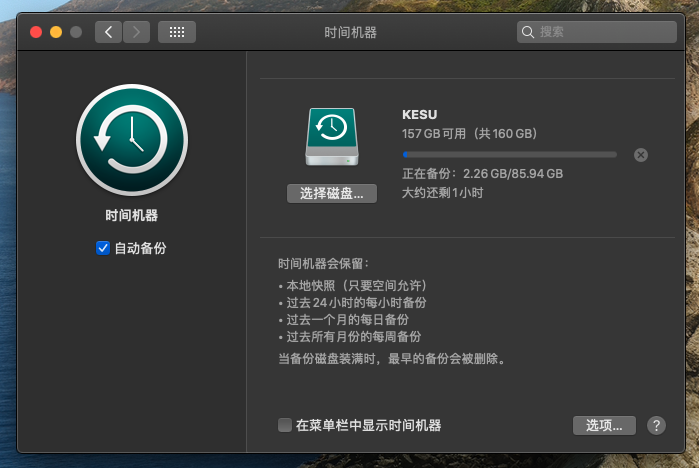Click the 正在备份 status text
Image resolution: width=699 pixels, height=468 pixels.
(482, 173)
